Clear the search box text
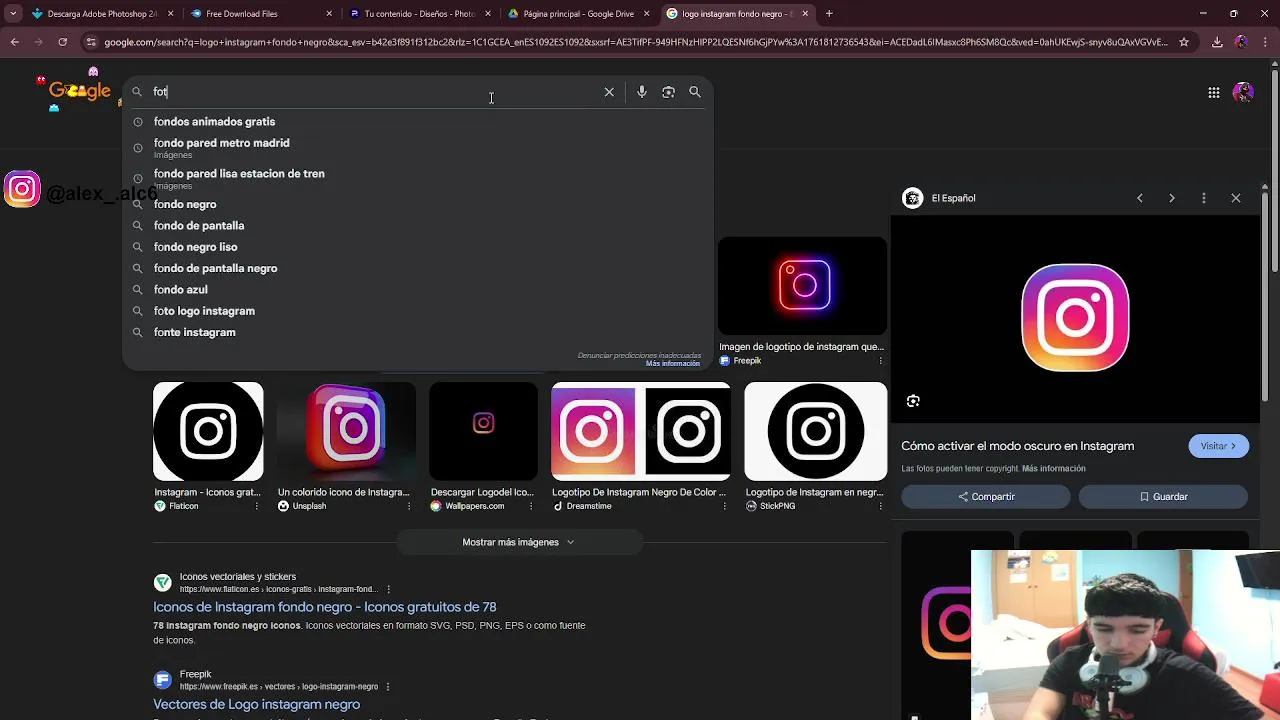 609,92
